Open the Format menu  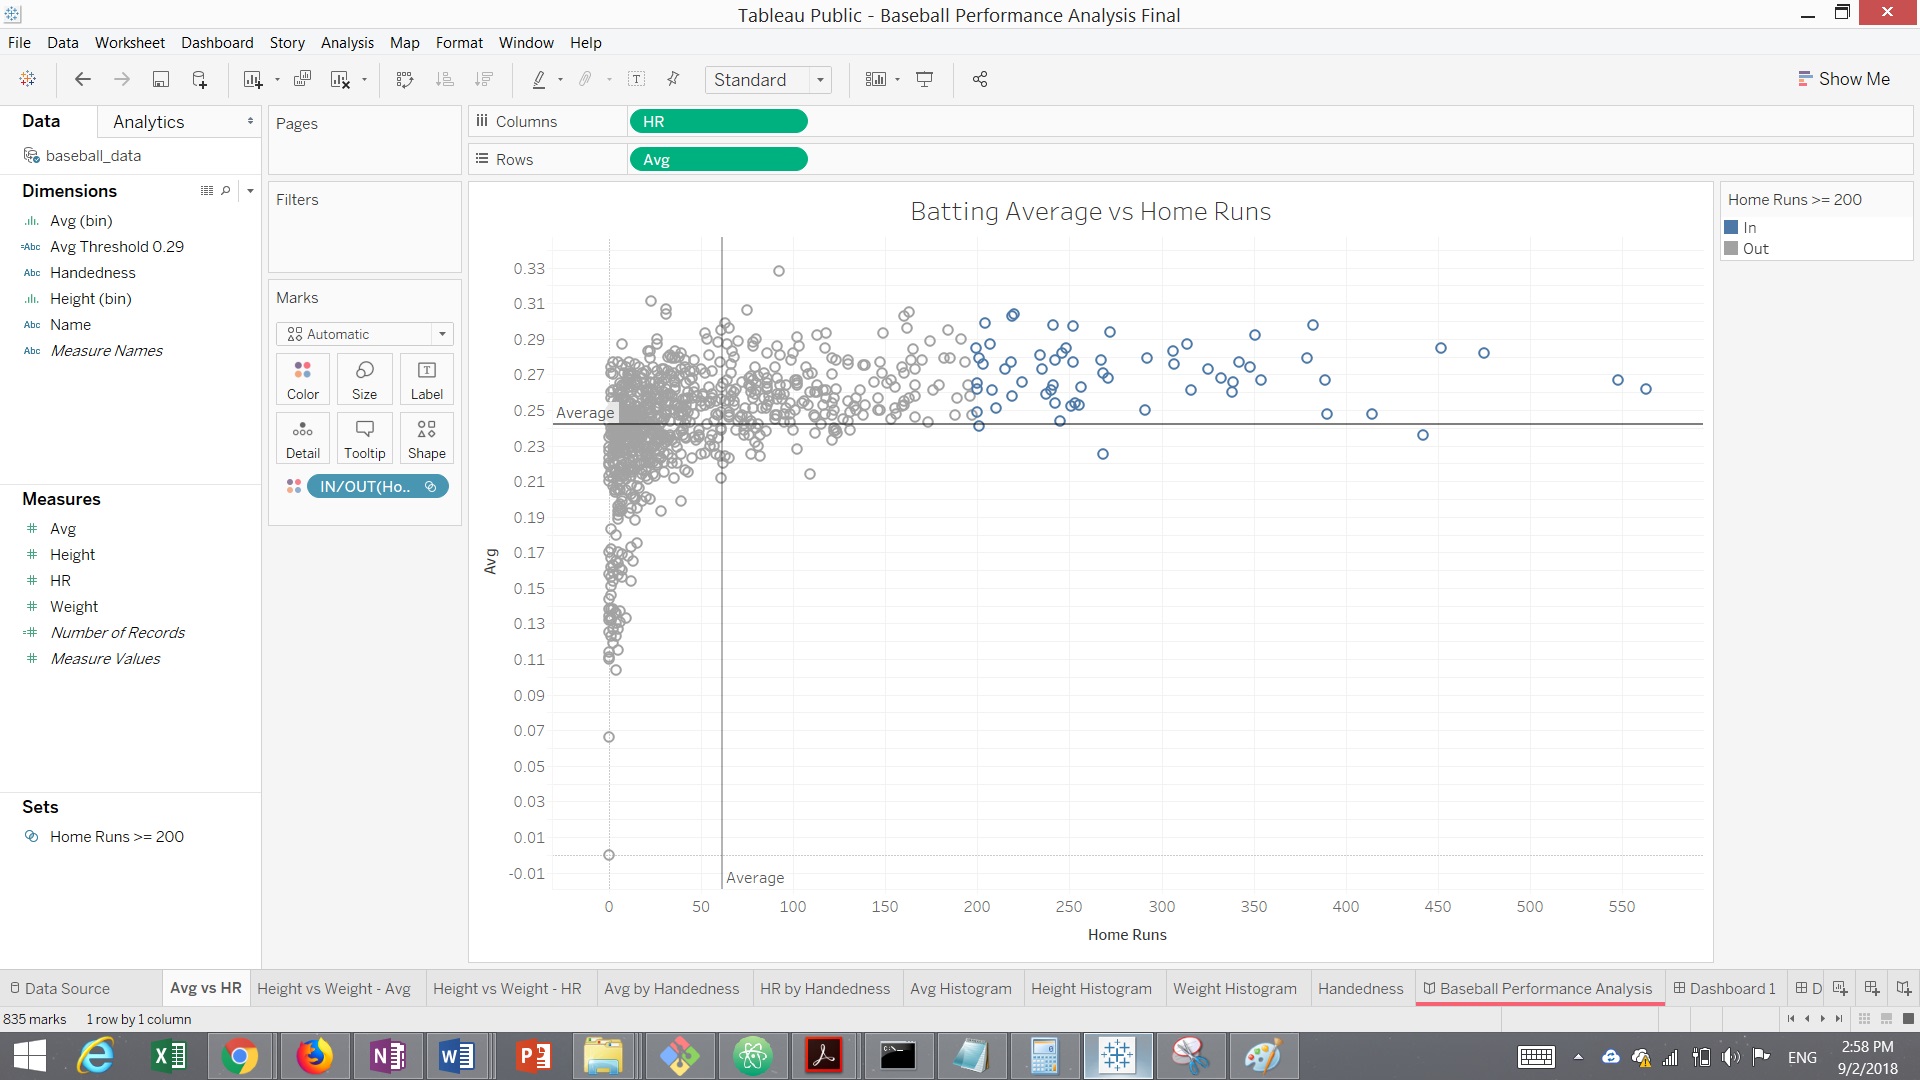(459, 42)
